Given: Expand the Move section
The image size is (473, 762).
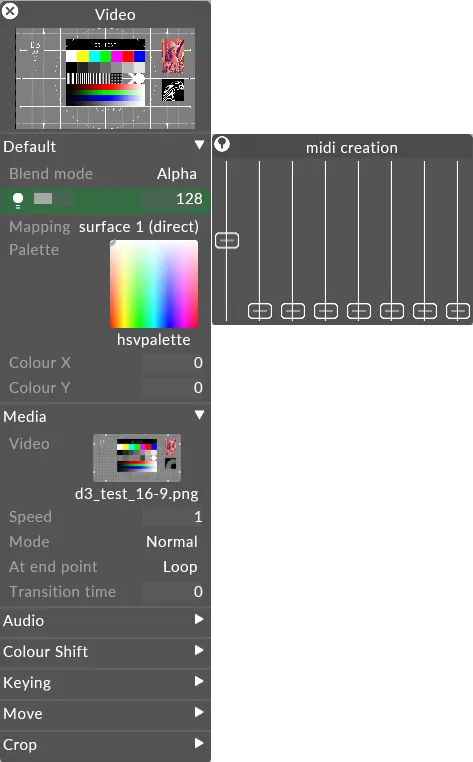Looking at the screenshot, I should coord(199,712).
